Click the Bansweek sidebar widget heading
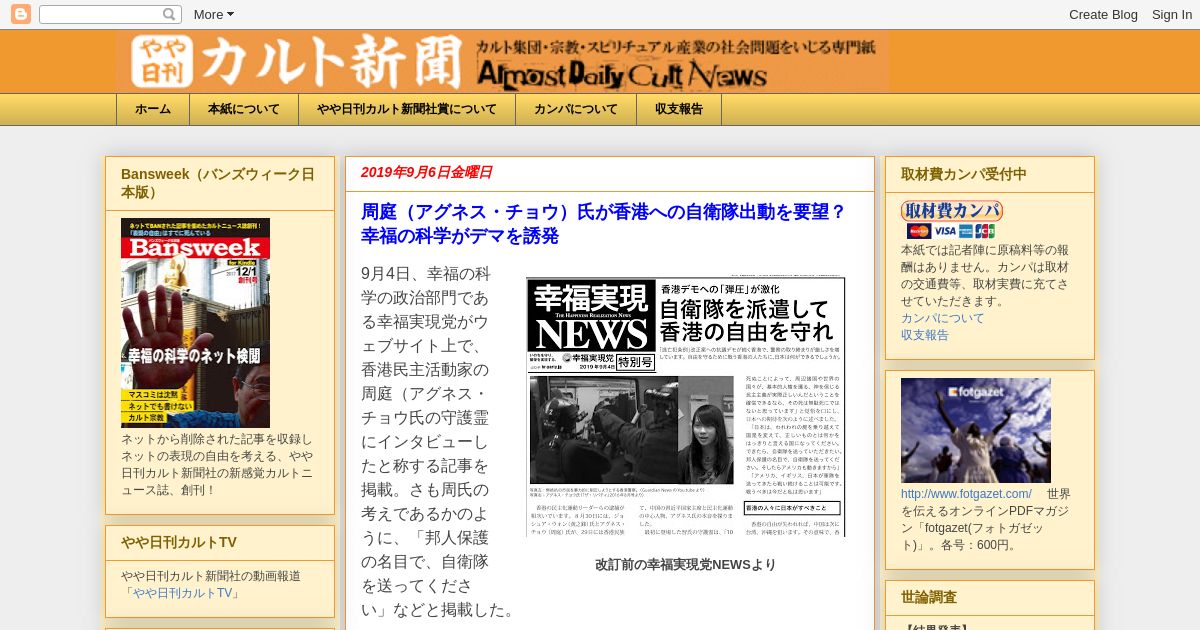The width and height of the screenshot is (1200, 630). (x=218, y=183)
